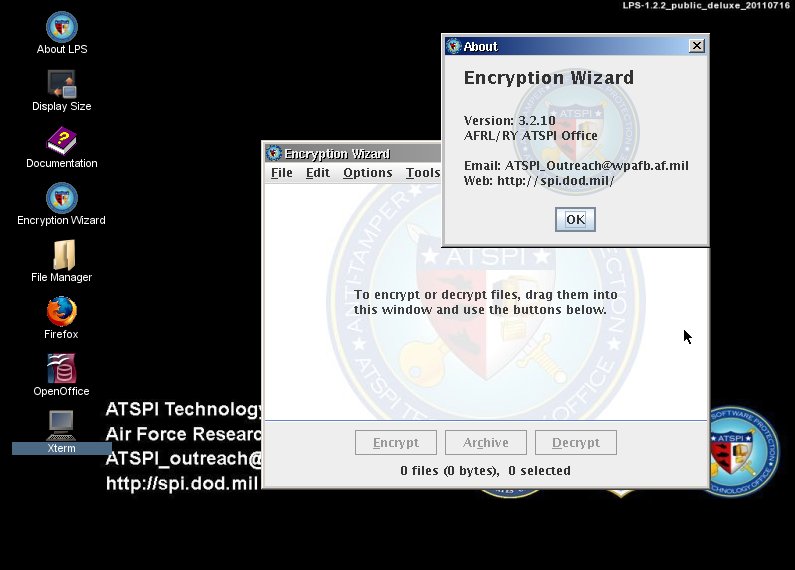Click the '0 files (0 bytes), 0 selected' status

point(485,471)
